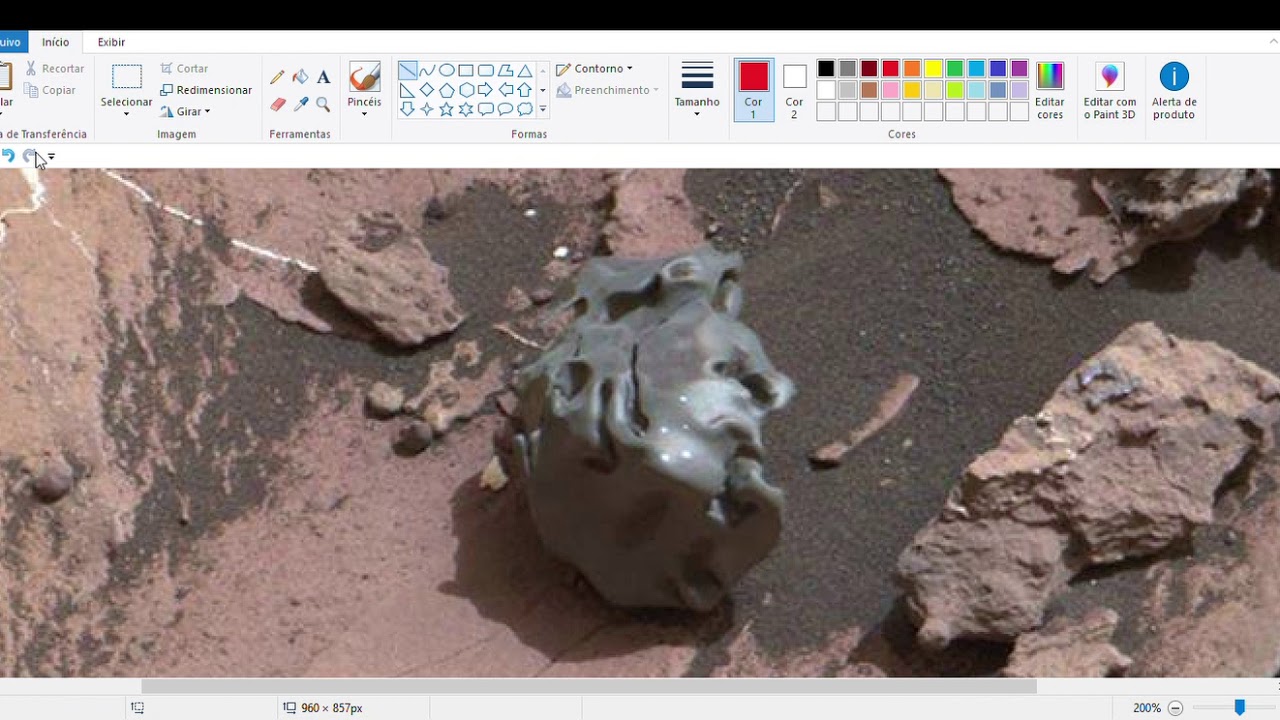Click the zoom slider handle
1280x720 pixels.
(1239, 707)
